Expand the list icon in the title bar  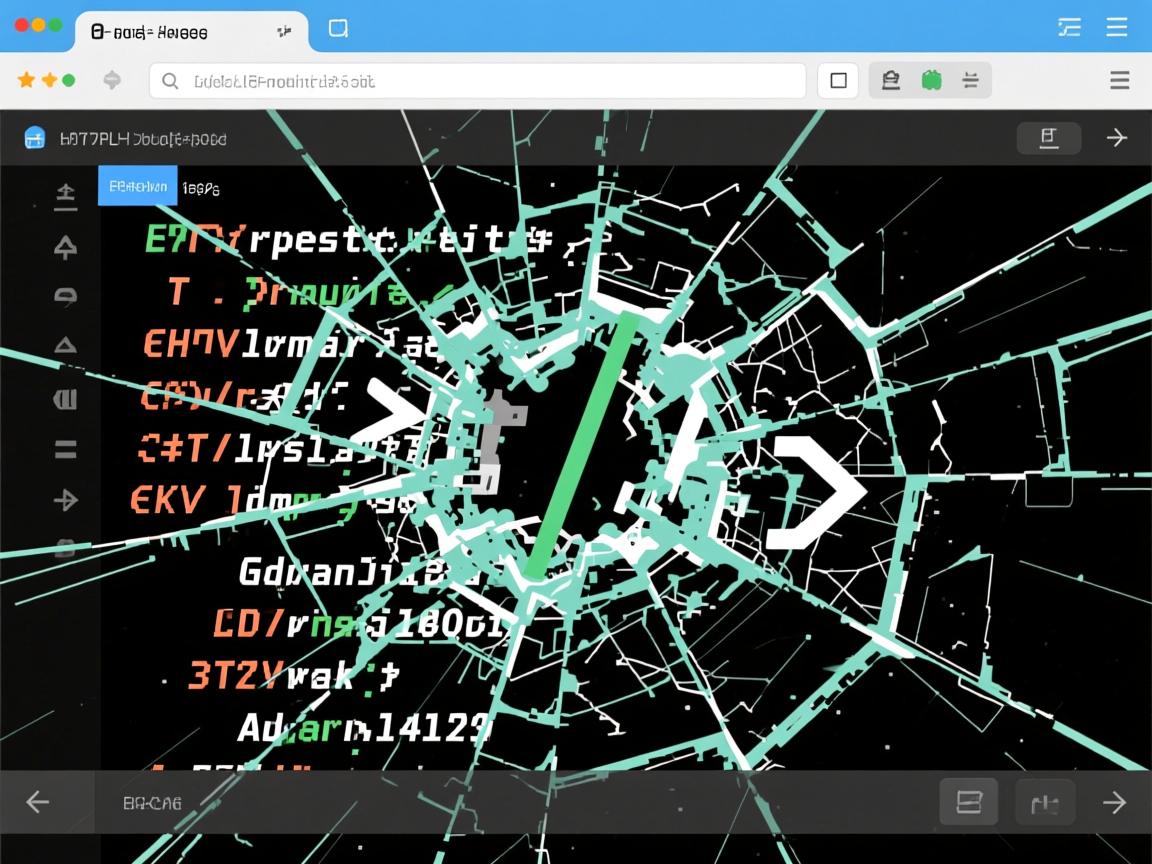(1069, 27)
